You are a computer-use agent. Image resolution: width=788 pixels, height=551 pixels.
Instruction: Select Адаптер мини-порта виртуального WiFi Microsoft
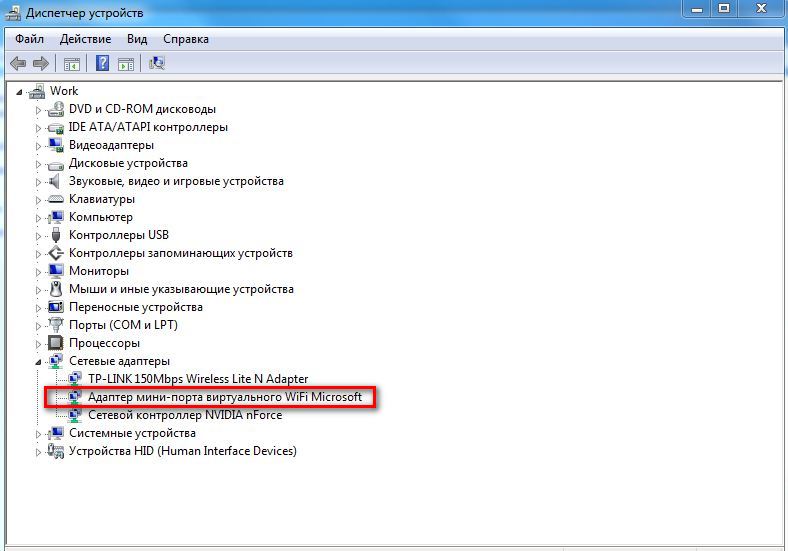224,397
